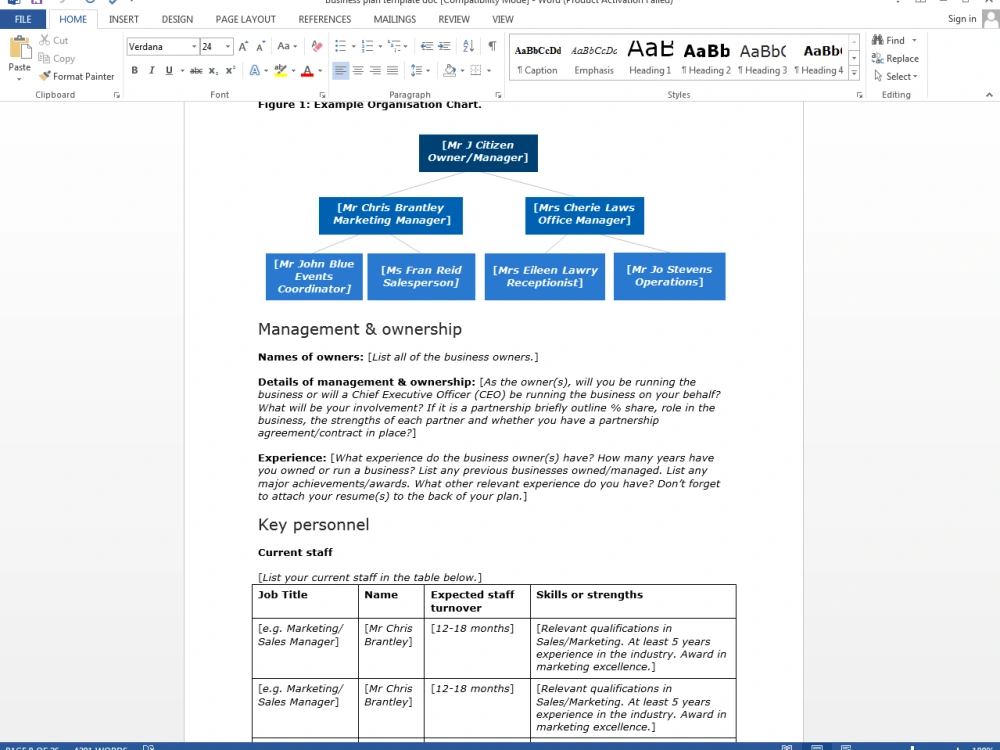Screen dimensions: 1000x750
Task: Expand the Paste options arrow
Action: coord(19,79)
